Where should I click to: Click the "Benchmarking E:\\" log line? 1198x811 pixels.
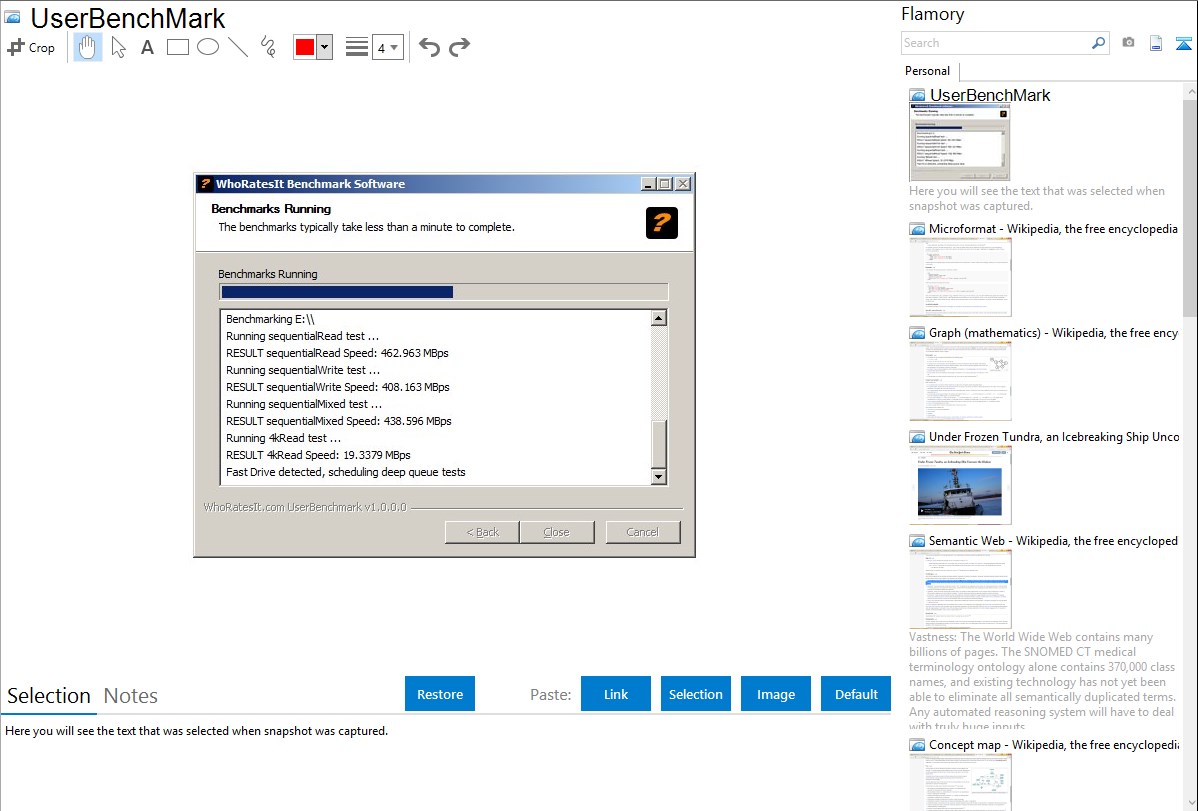point(270,319)
